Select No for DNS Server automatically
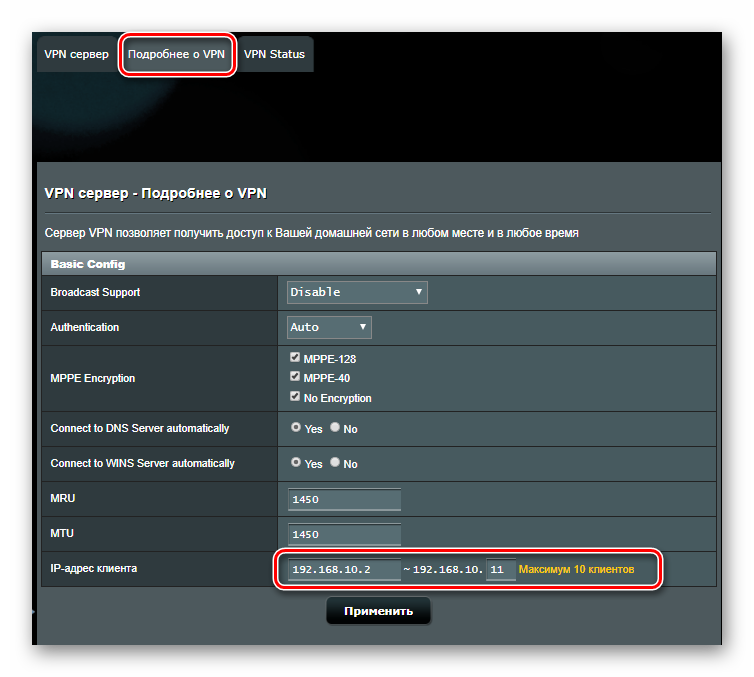This screenshot has height=677, width=754. pos(335,427)
